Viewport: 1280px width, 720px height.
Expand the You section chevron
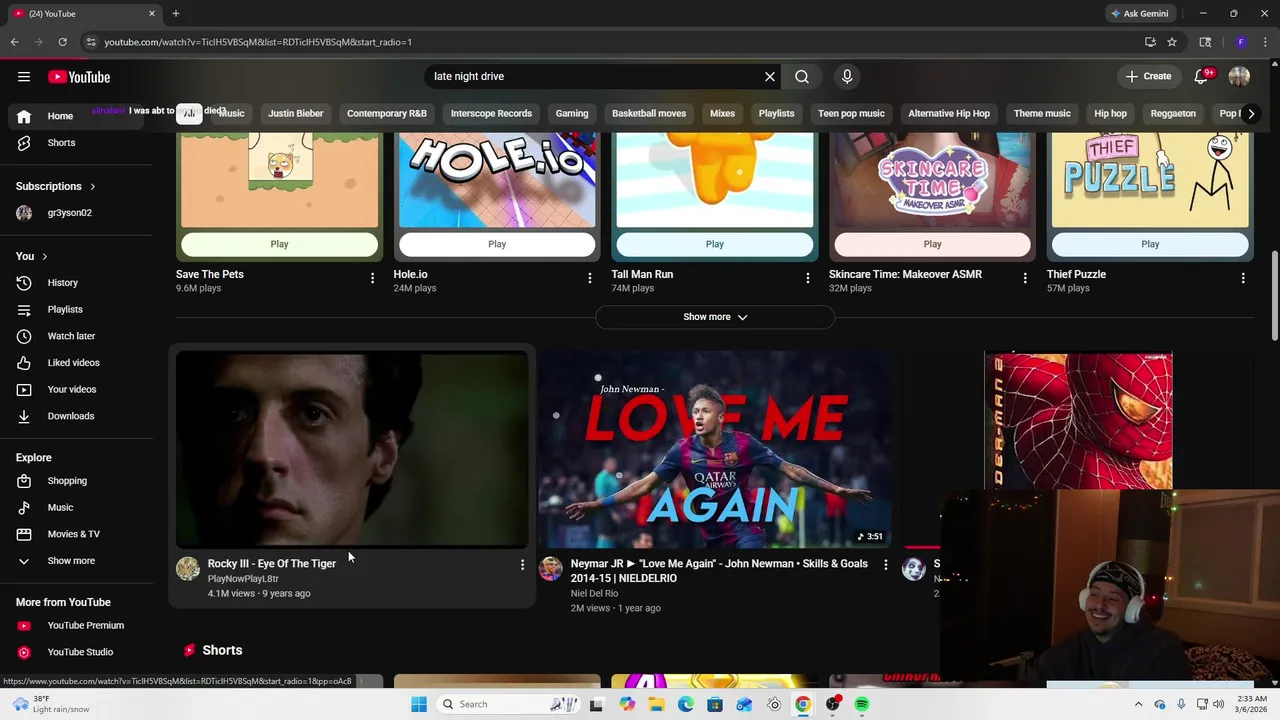pos(44,257)
